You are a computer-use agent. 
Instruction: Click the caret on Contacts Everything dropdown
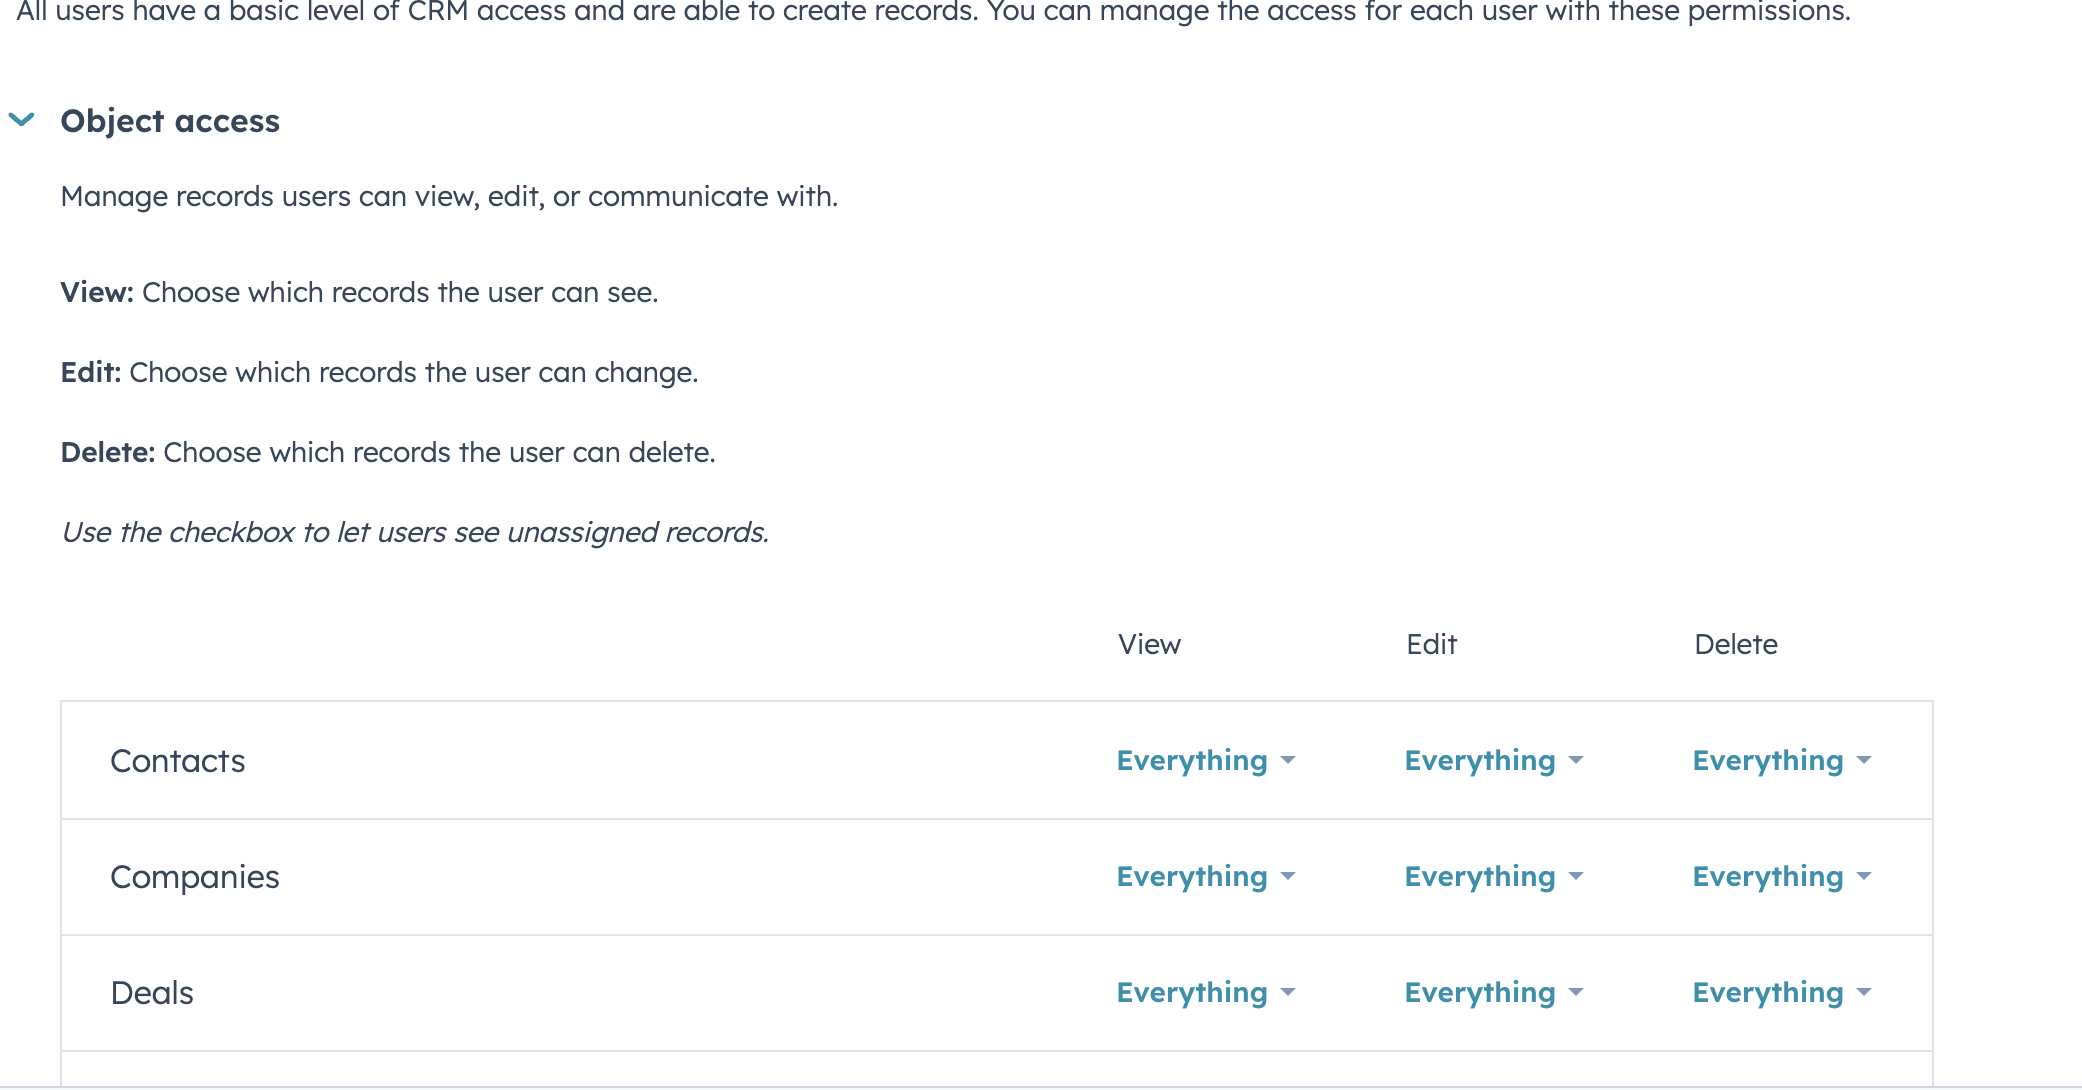coord(1288,762)
